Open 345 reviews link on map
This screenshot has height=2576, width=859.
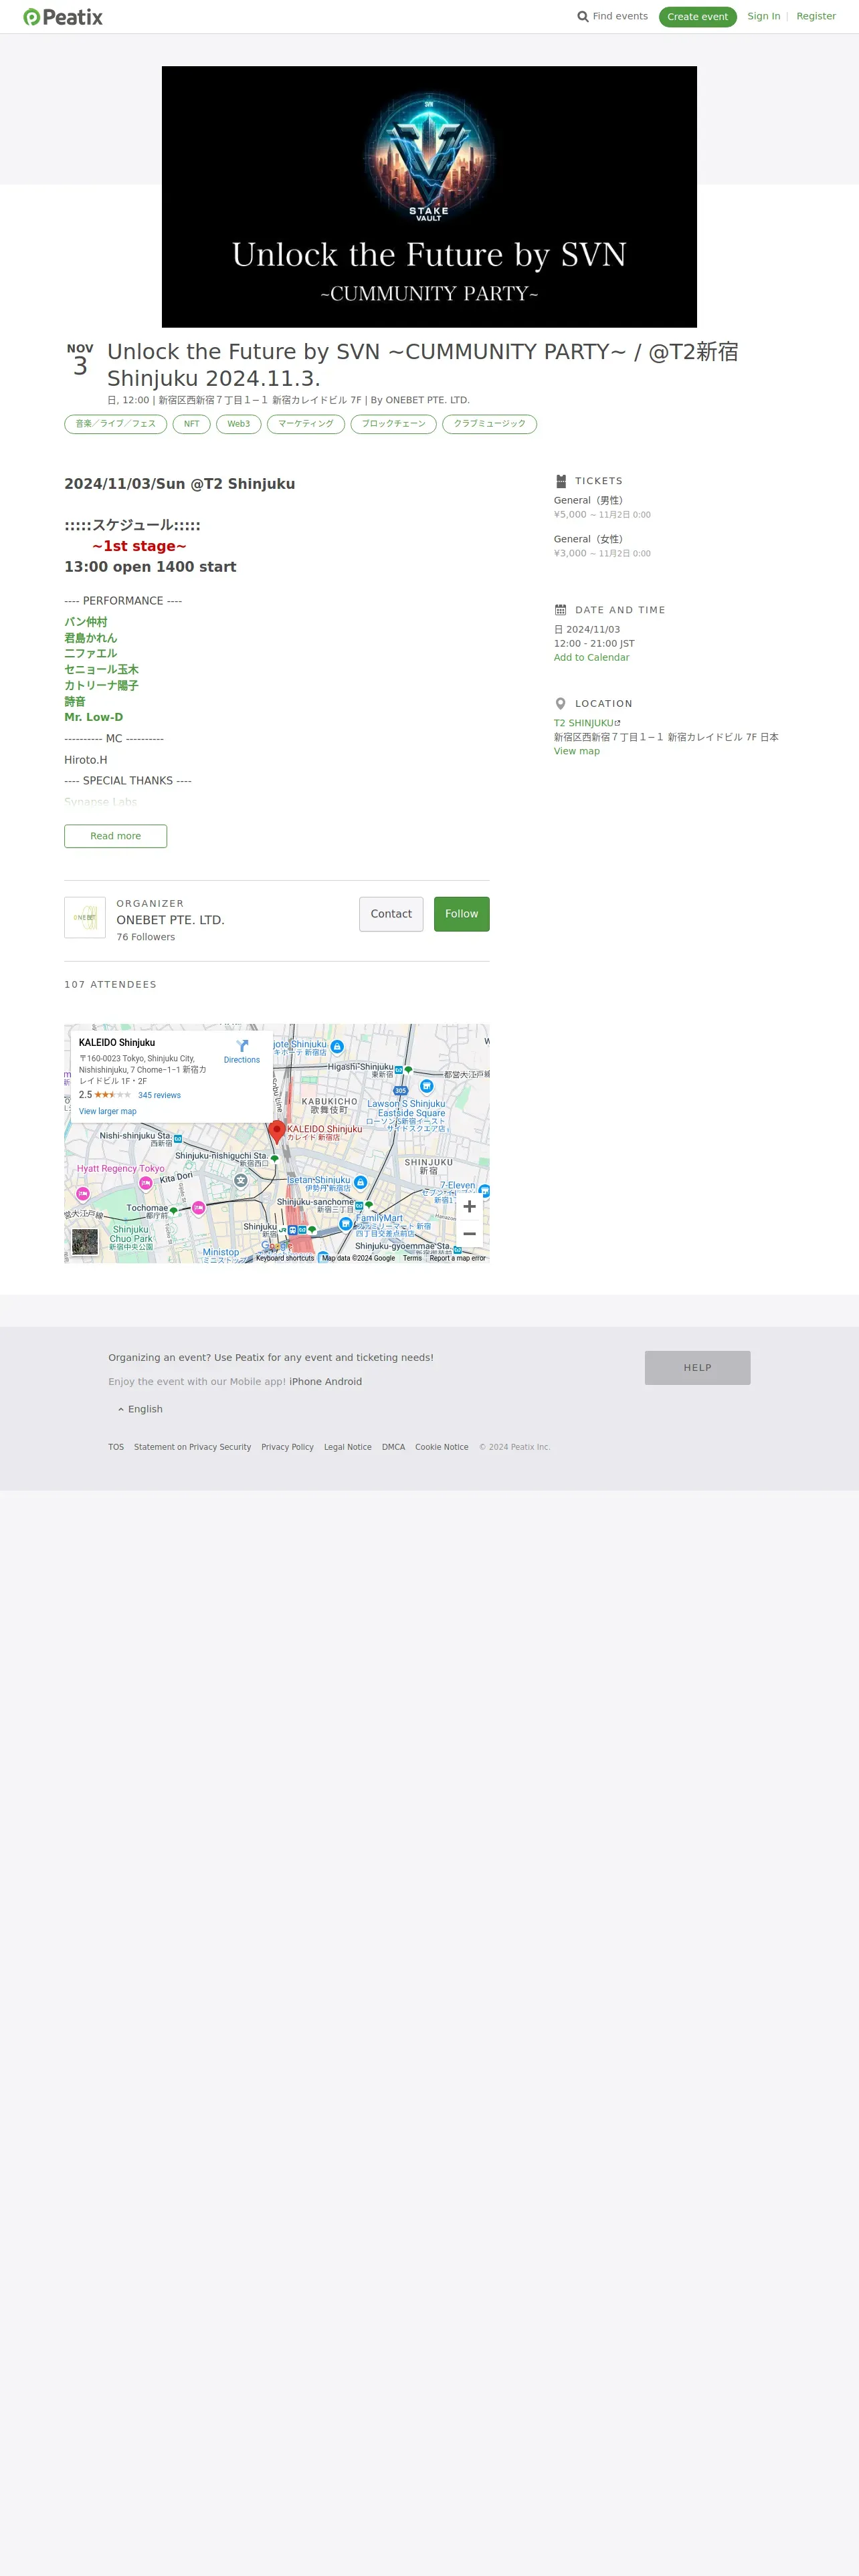click(160, 1095)
